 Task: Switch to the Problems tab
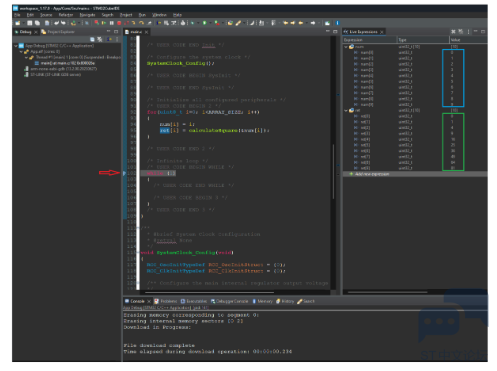click(166, 301)
